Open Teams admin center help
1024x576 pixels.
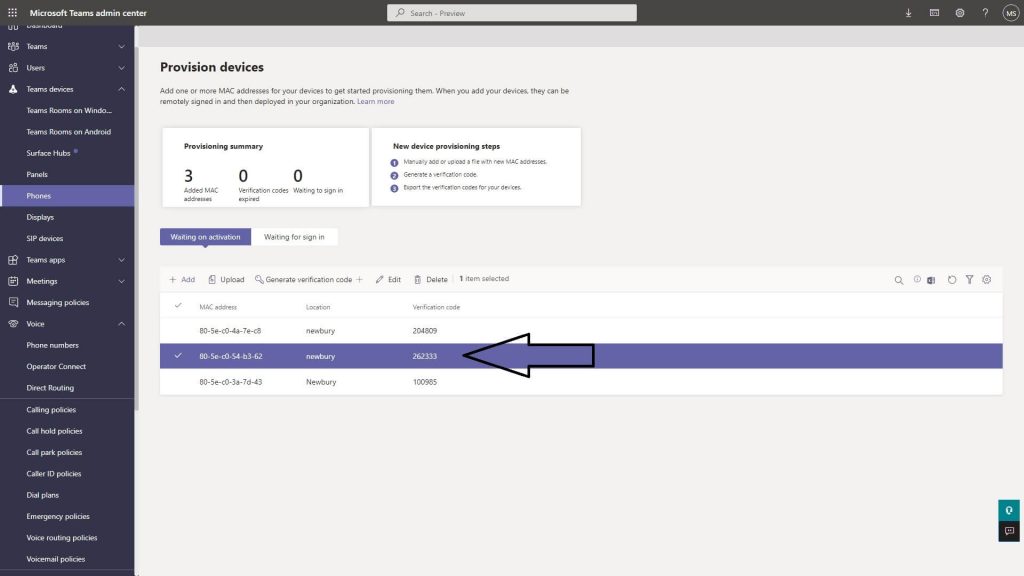coord(985,12)
